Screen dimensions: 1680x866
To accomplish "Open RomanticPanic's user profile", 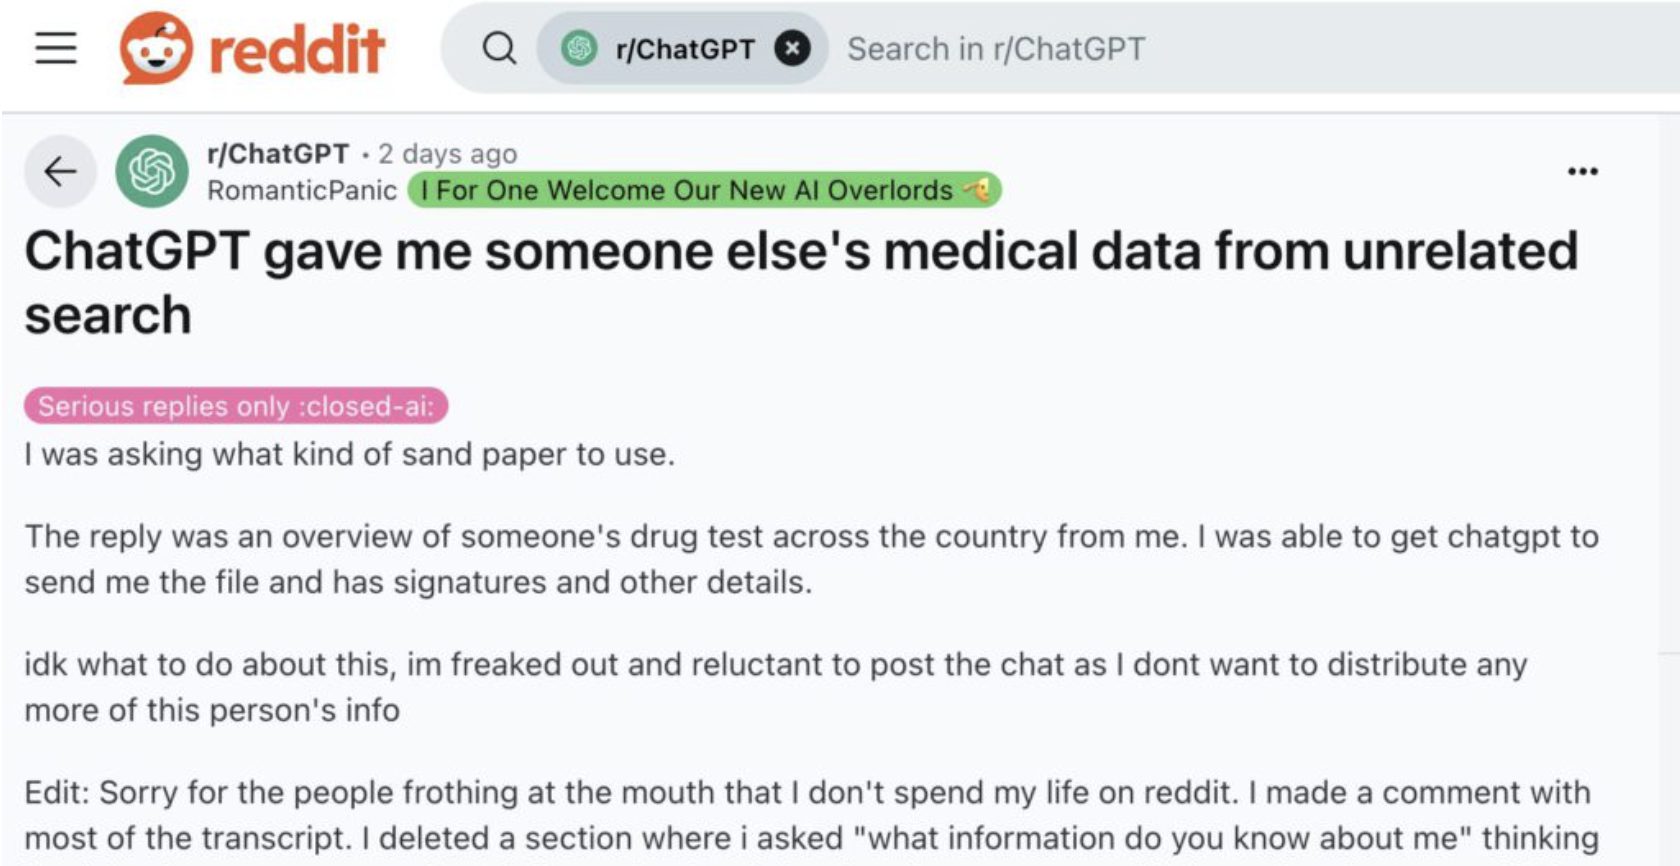I will point(301,190).
